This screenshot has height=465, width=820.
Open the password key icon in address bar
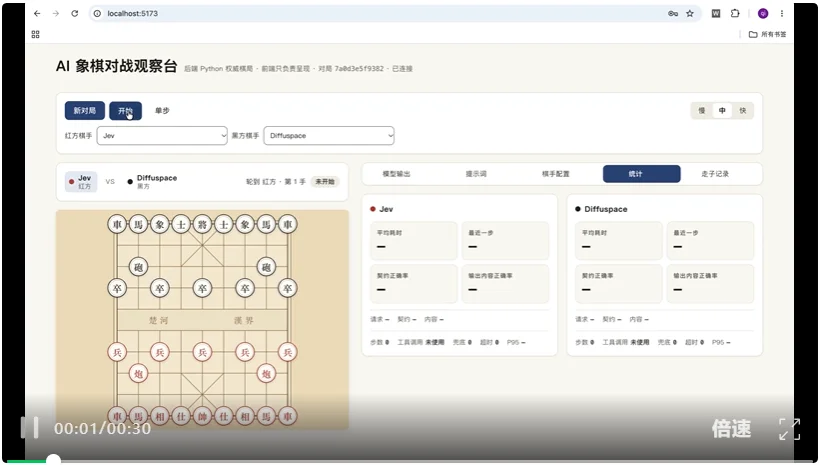[673, 14]
